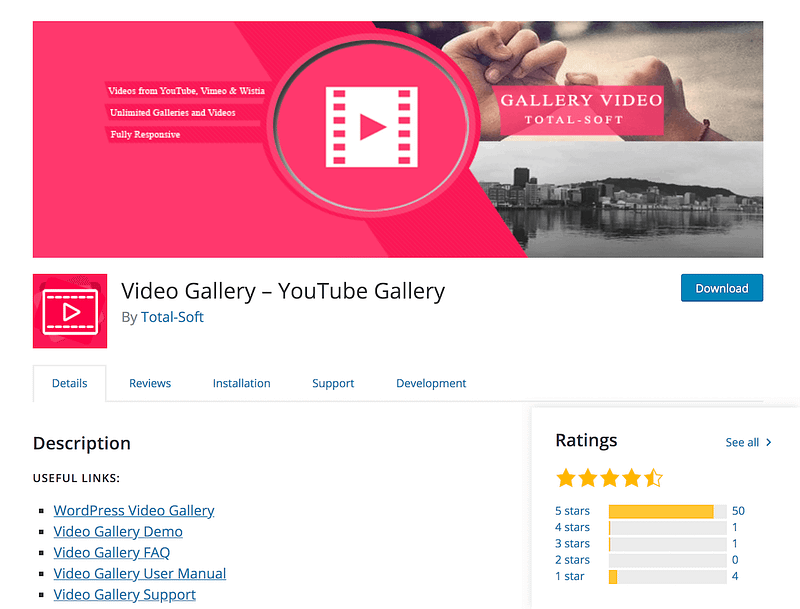The width and height of the screenshot is (800, 609).
Task: Click the 3 stars rating label
Action: click(572, 544)
